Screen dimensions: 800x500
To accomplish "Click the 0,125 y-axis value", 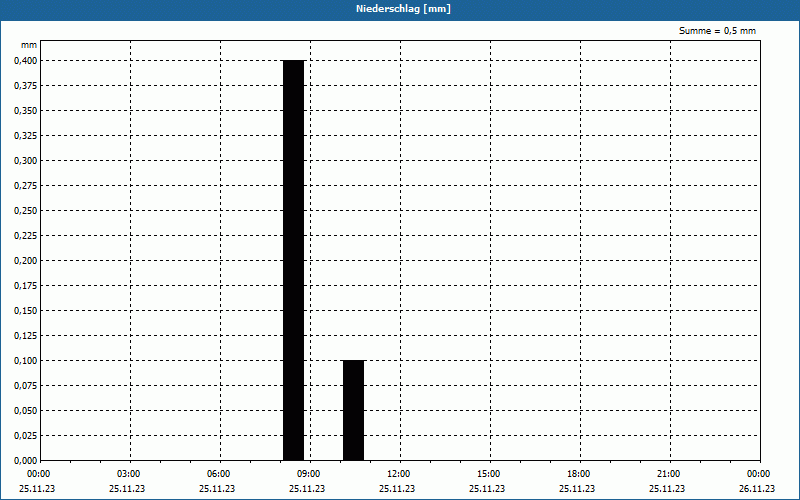I will (26, 336).
